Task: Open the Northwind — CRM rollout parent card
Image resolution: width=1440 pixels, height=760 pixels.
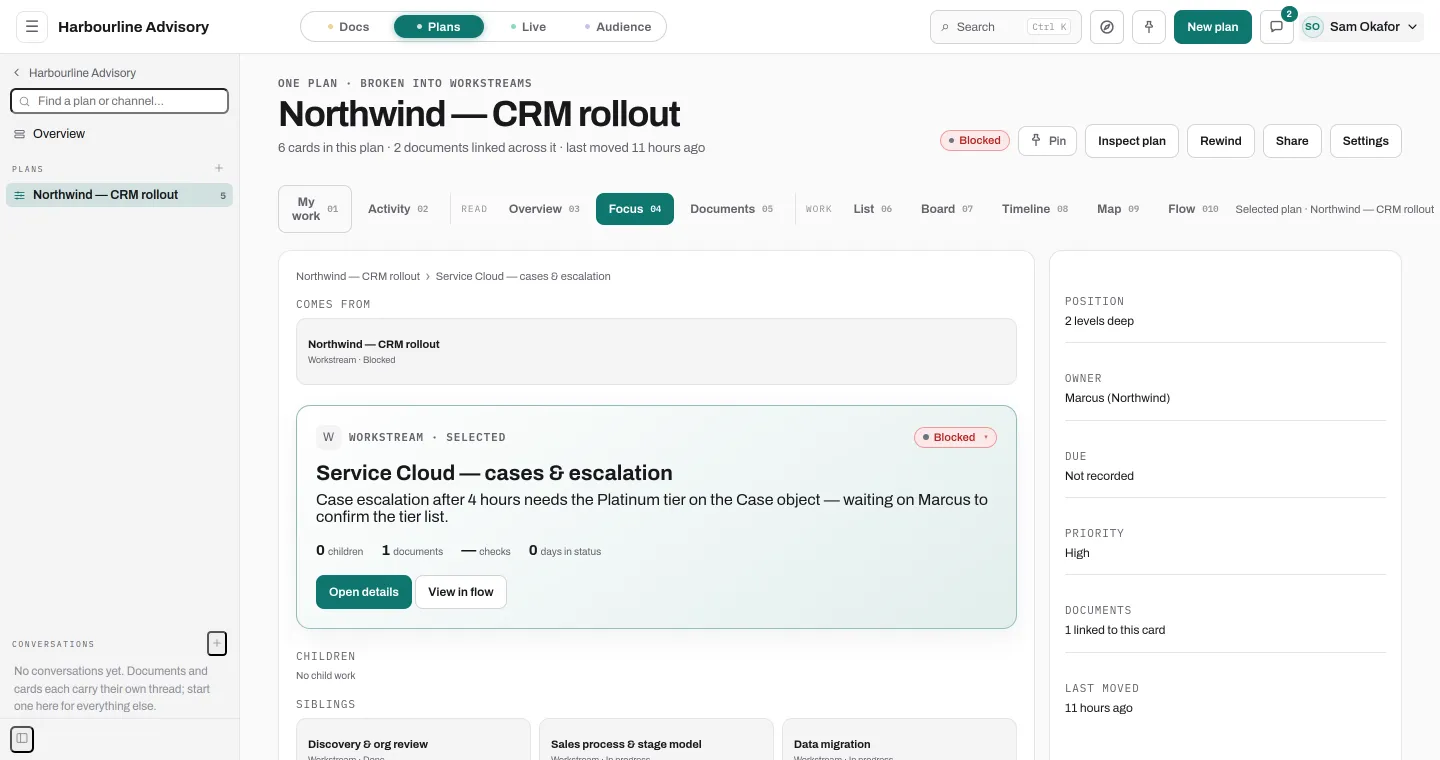Action: [x=656, y=351]
